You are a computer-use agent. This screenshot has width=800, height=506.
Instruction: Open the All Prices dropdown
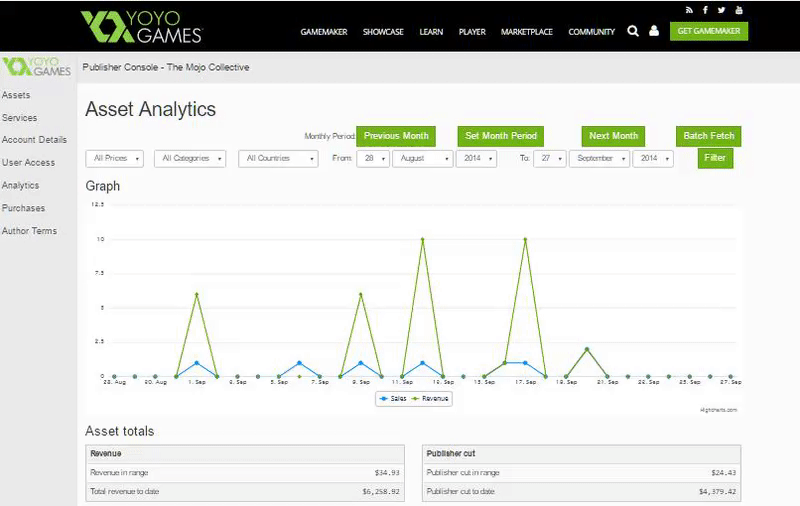pos(115,159)
